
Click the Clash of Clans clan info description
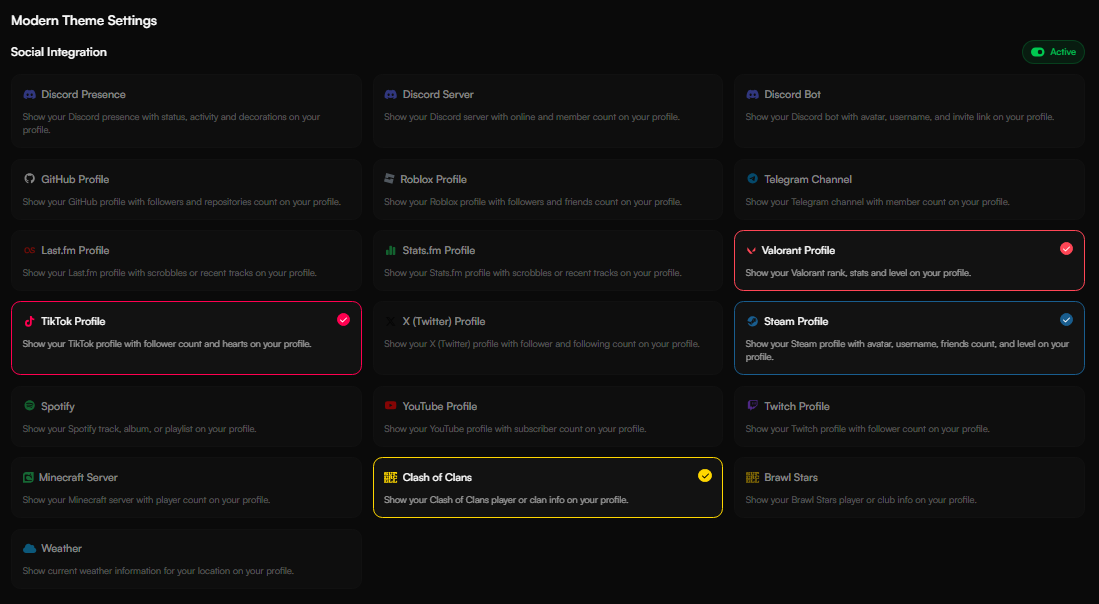coord(506,500)
